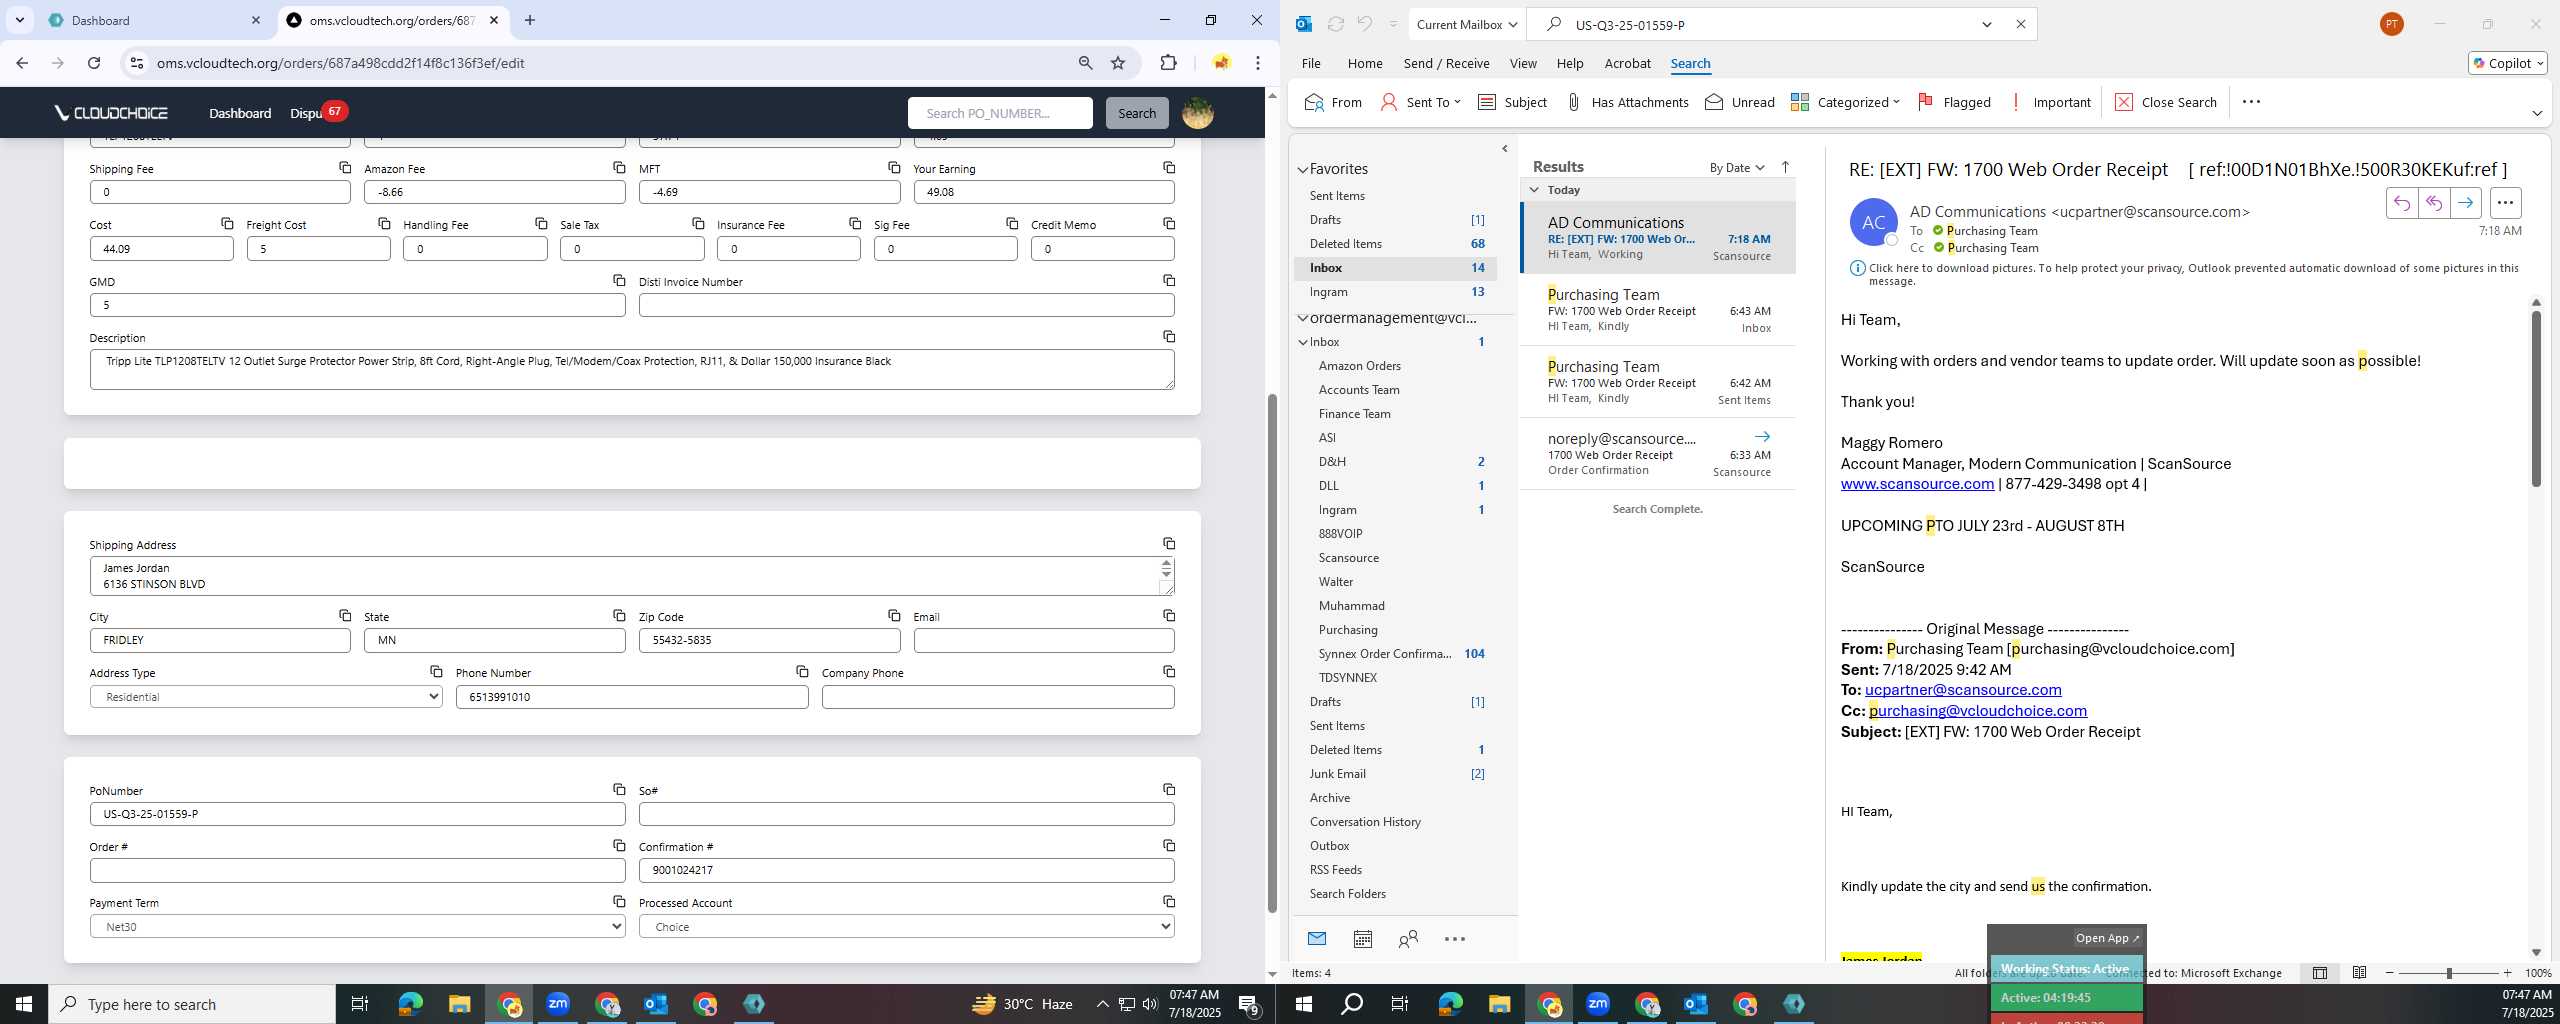Copy the Description text icon
The image size is (2560, 1024).
pos(1169,337)
